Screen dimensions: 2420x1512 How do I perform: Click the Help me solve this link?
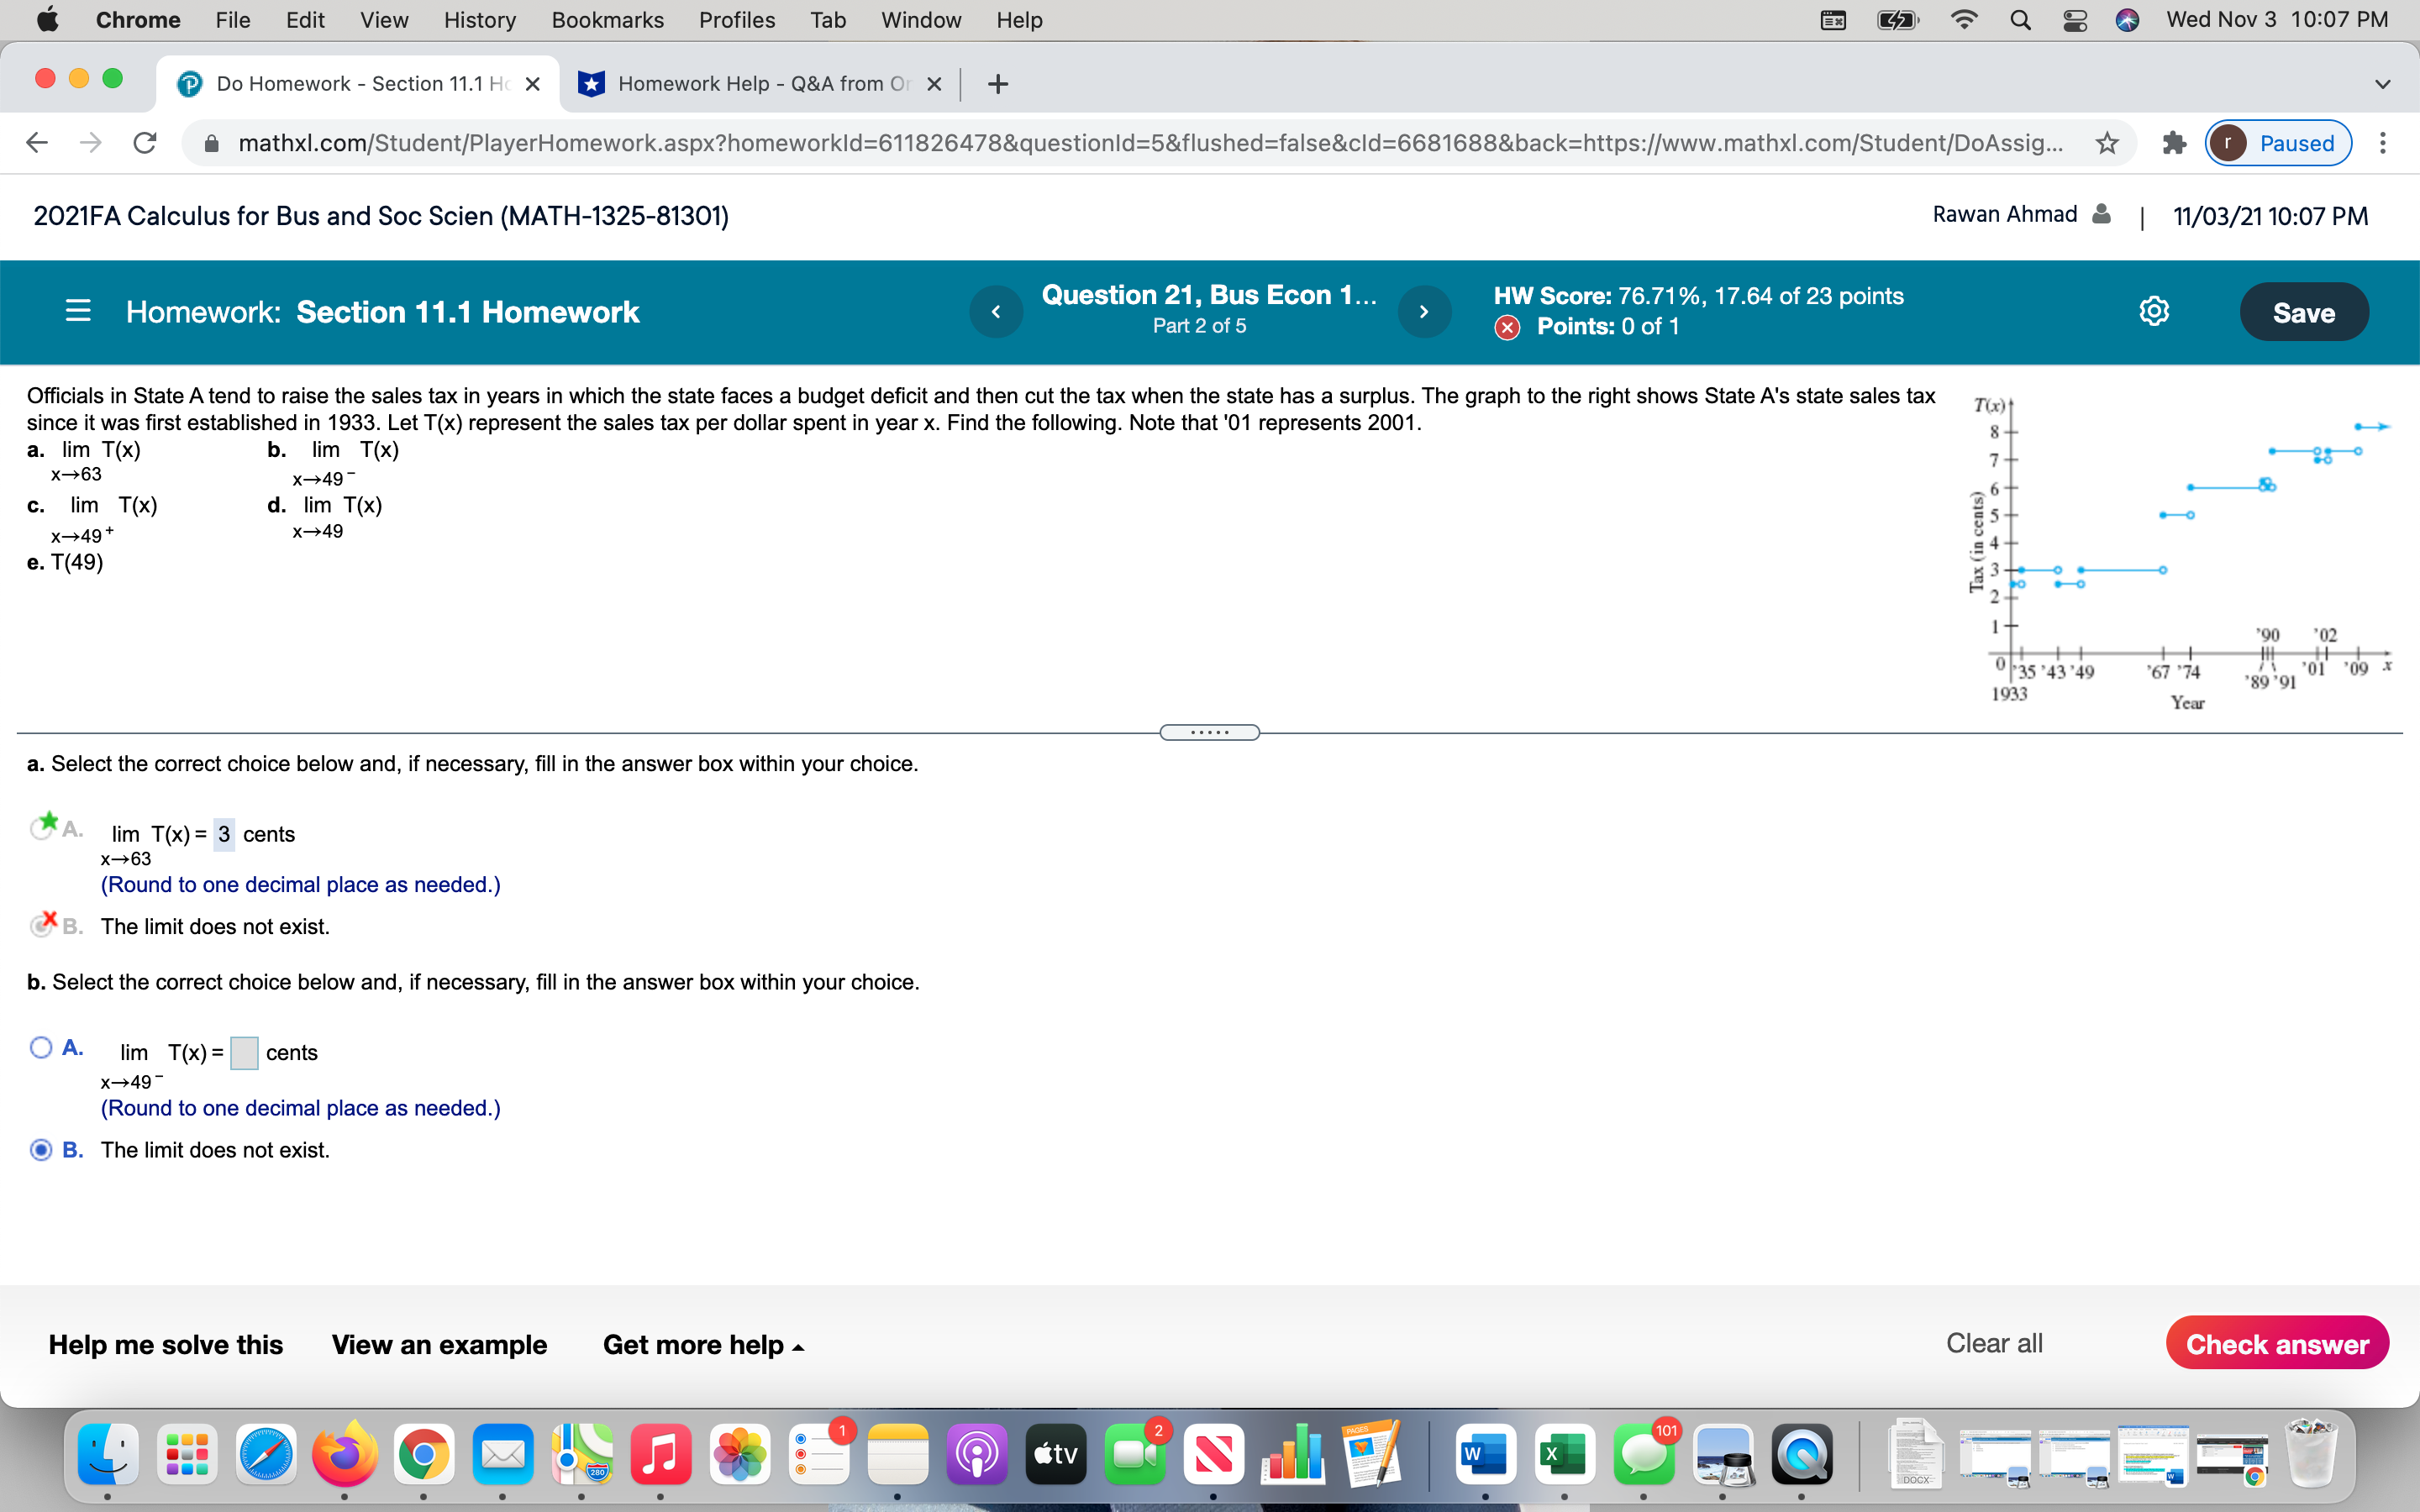pyautogui.click(x=166, y=1345)
